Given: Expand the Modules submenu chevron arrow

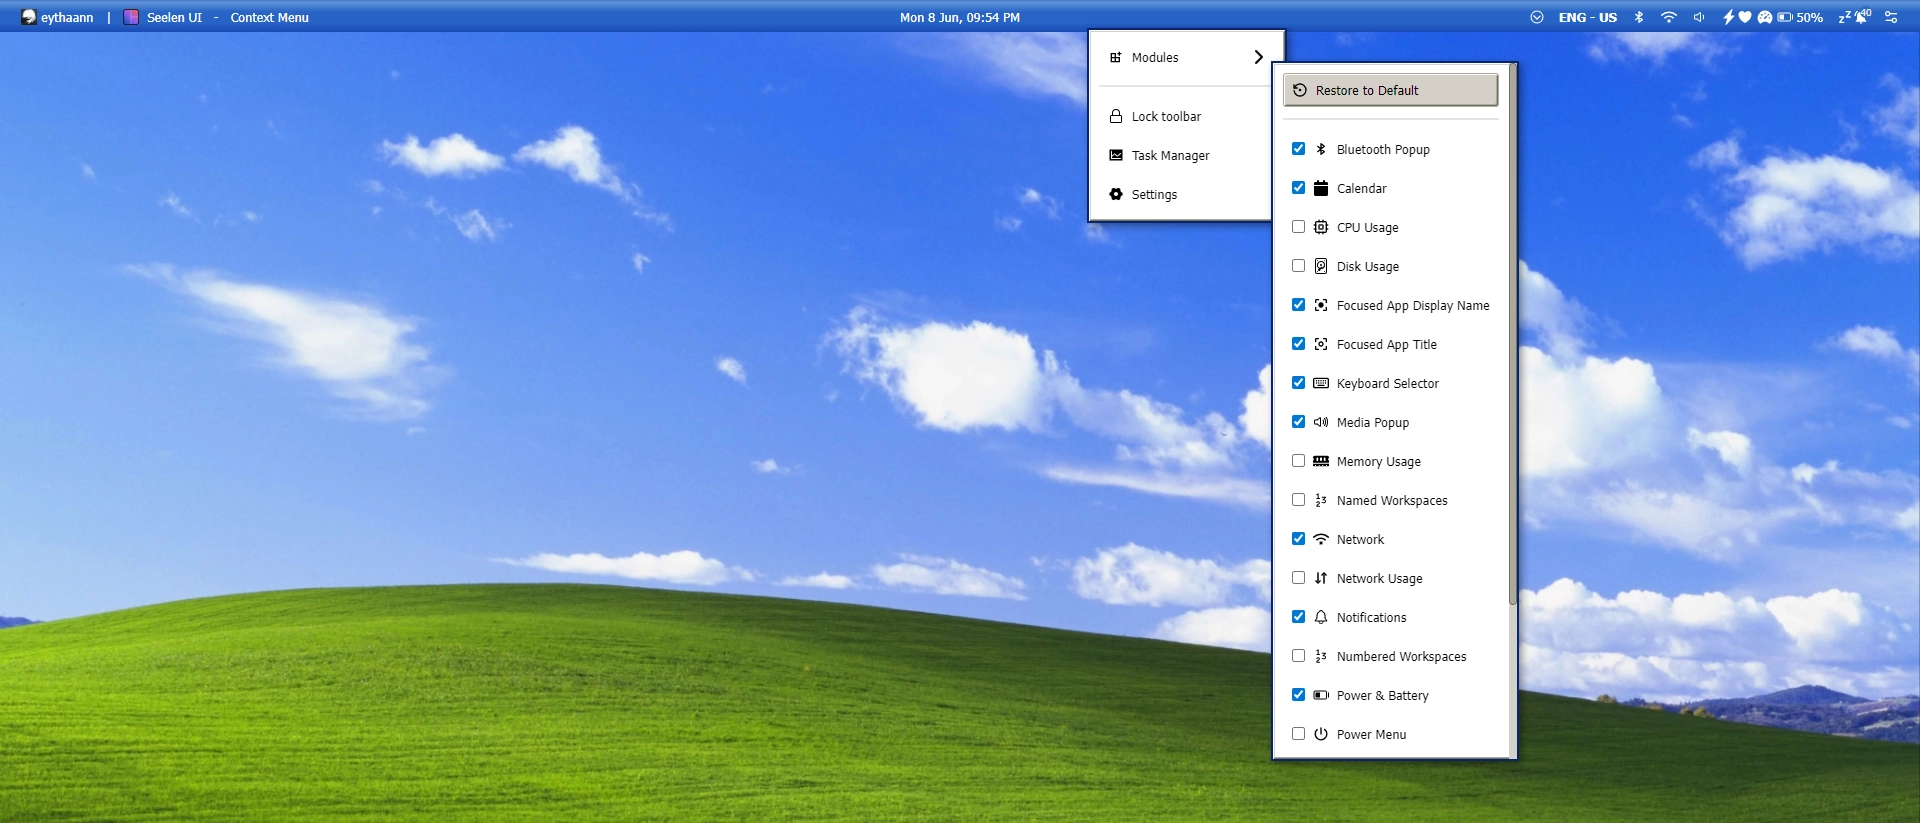Looking at the screenshot, I should pyautogui.click(x=1259, y=57).
